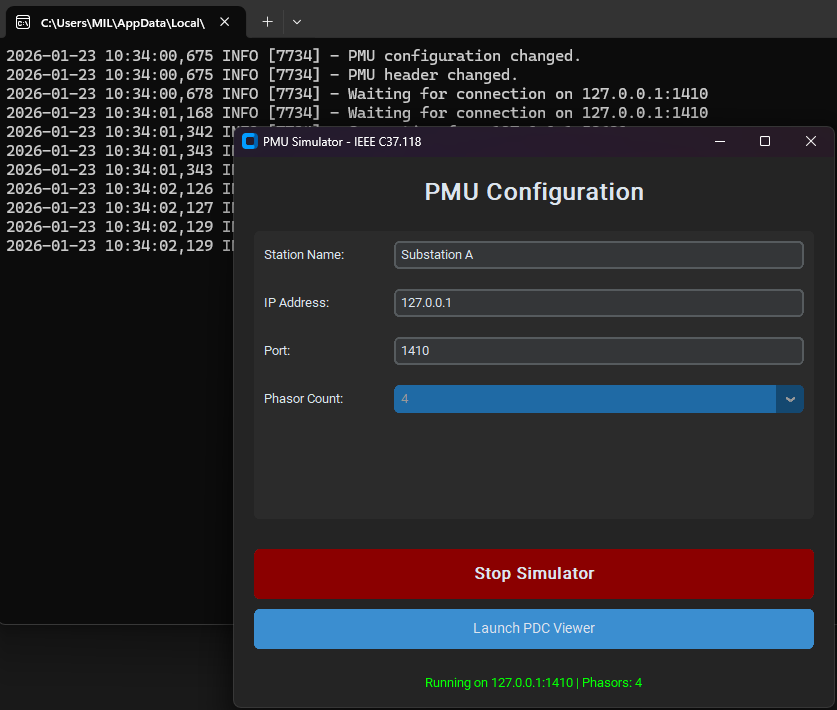
Task: Click the PMU Configuration heading
Action: coord(533,192)
